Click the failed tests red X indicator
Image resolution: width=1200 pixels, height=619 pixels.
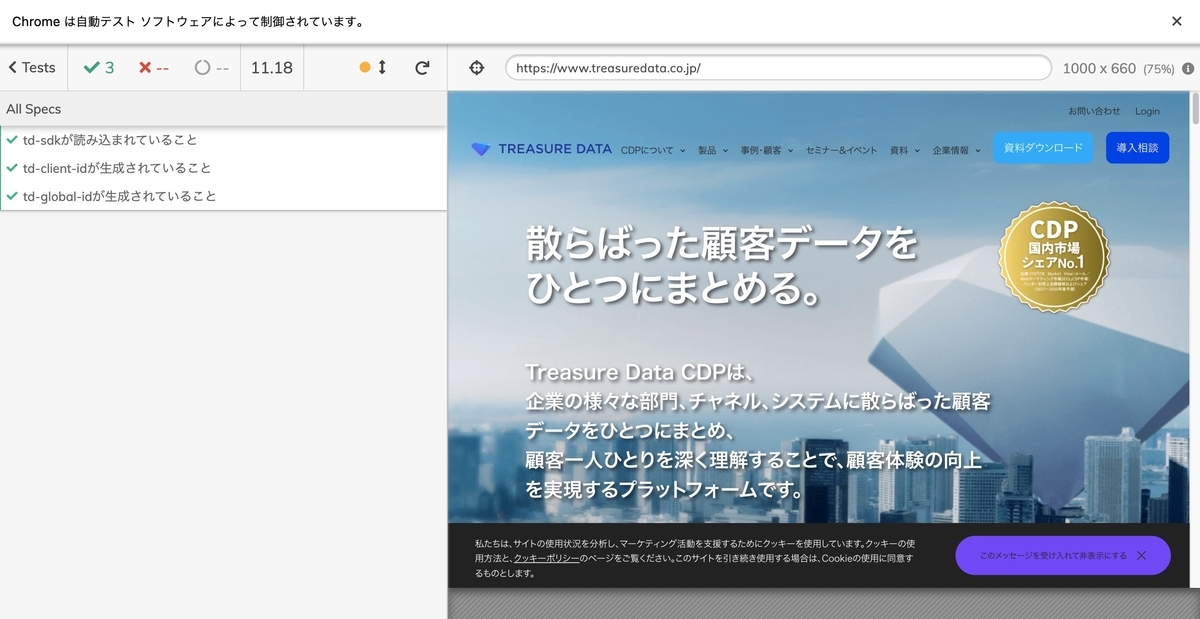point(153,68)
